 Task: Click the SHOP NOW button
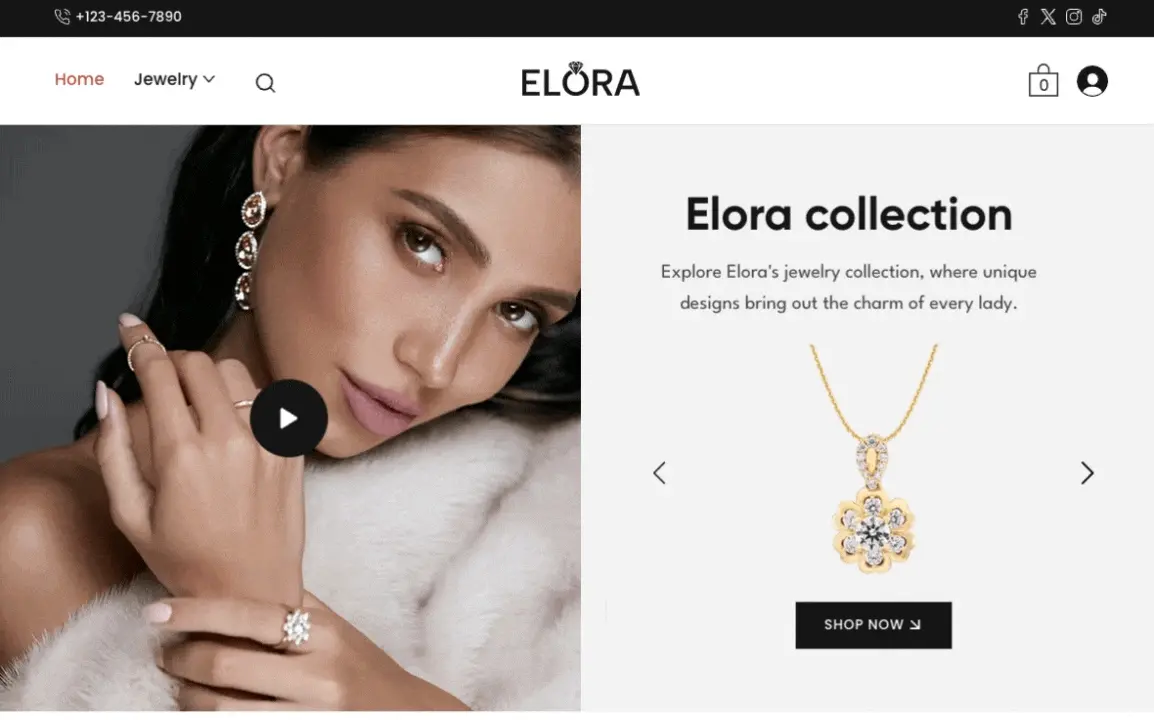(x=873, y=625)
